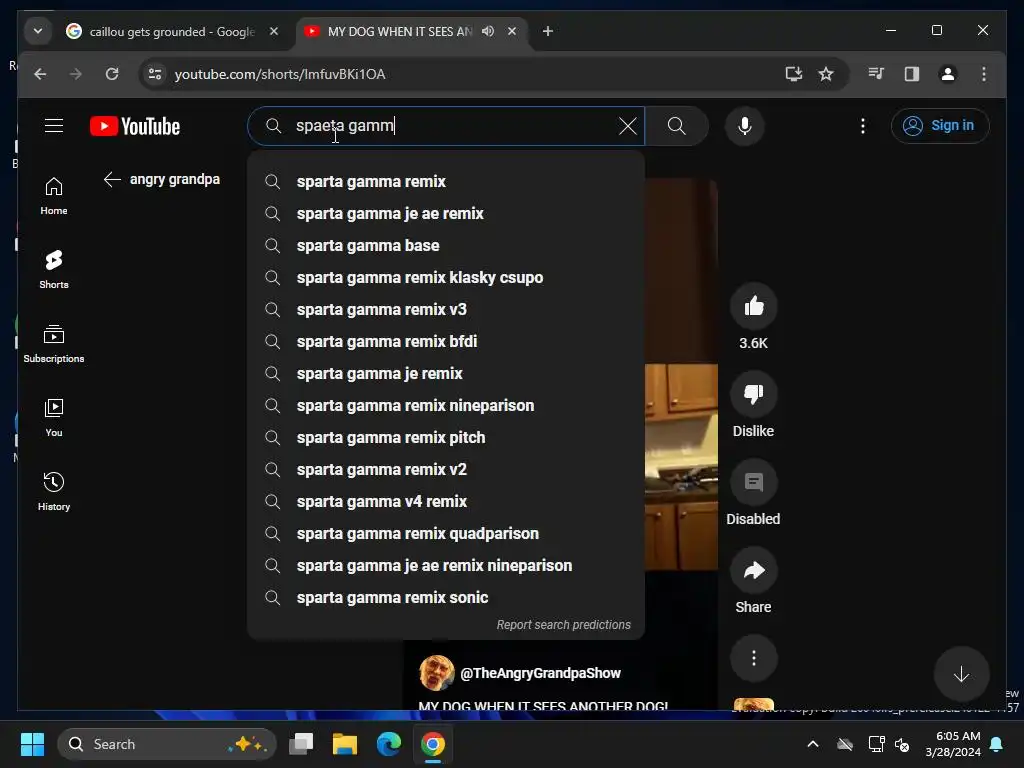Dislike the short with thumbs down
Viewport: 1024px width, 768px height.
click(754, 394)
